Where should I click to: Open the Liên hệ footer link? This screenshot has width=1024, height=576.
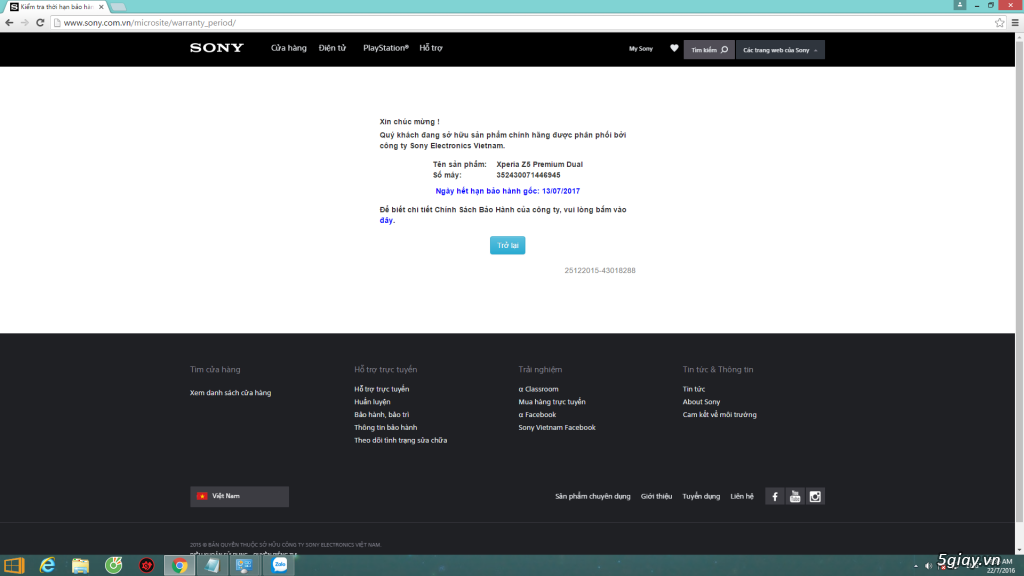(x=741, y=496)
